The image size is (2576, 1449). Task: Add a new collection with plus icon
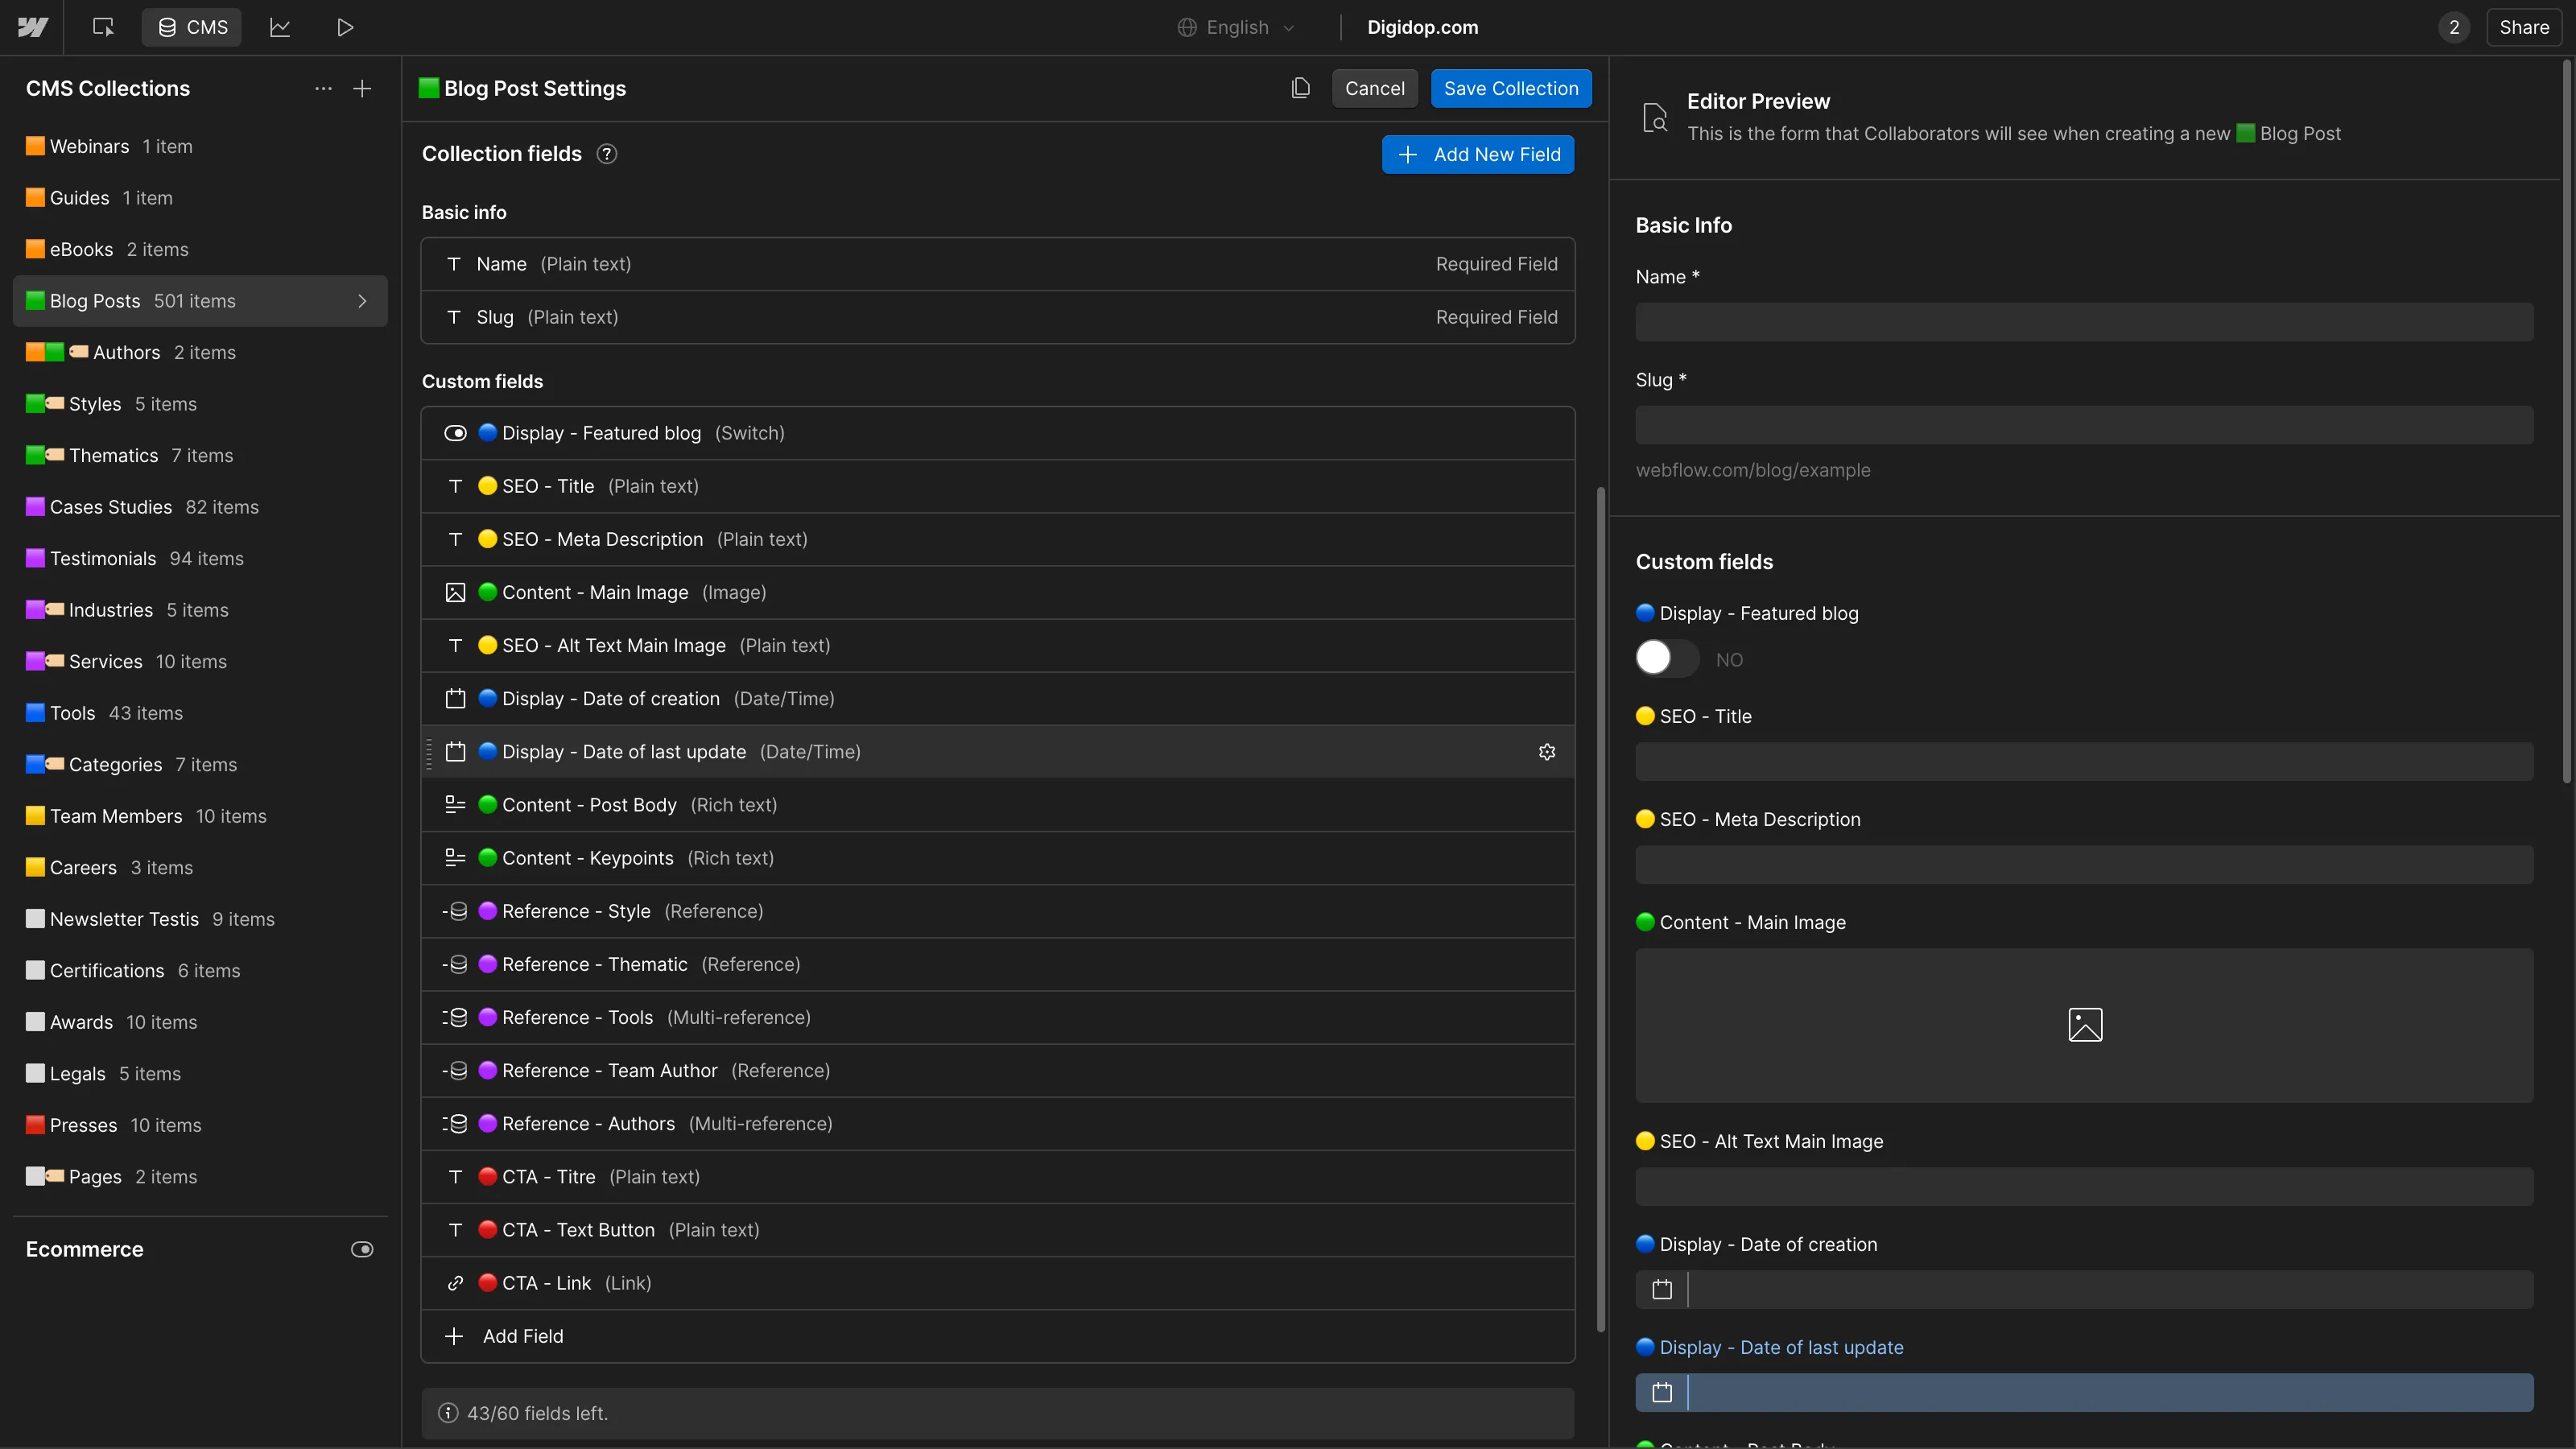click(362, 88)
